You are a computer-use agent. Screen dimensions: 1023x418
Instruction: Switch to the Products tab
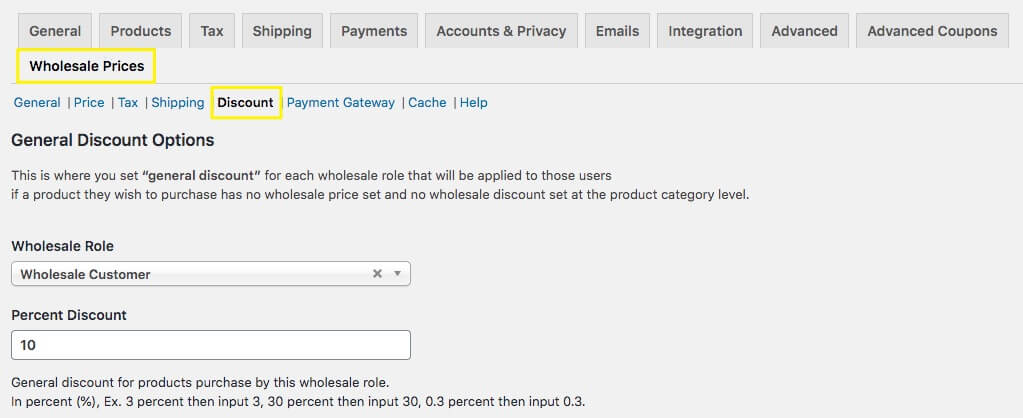pyautogui.click(x=140, y=31)
